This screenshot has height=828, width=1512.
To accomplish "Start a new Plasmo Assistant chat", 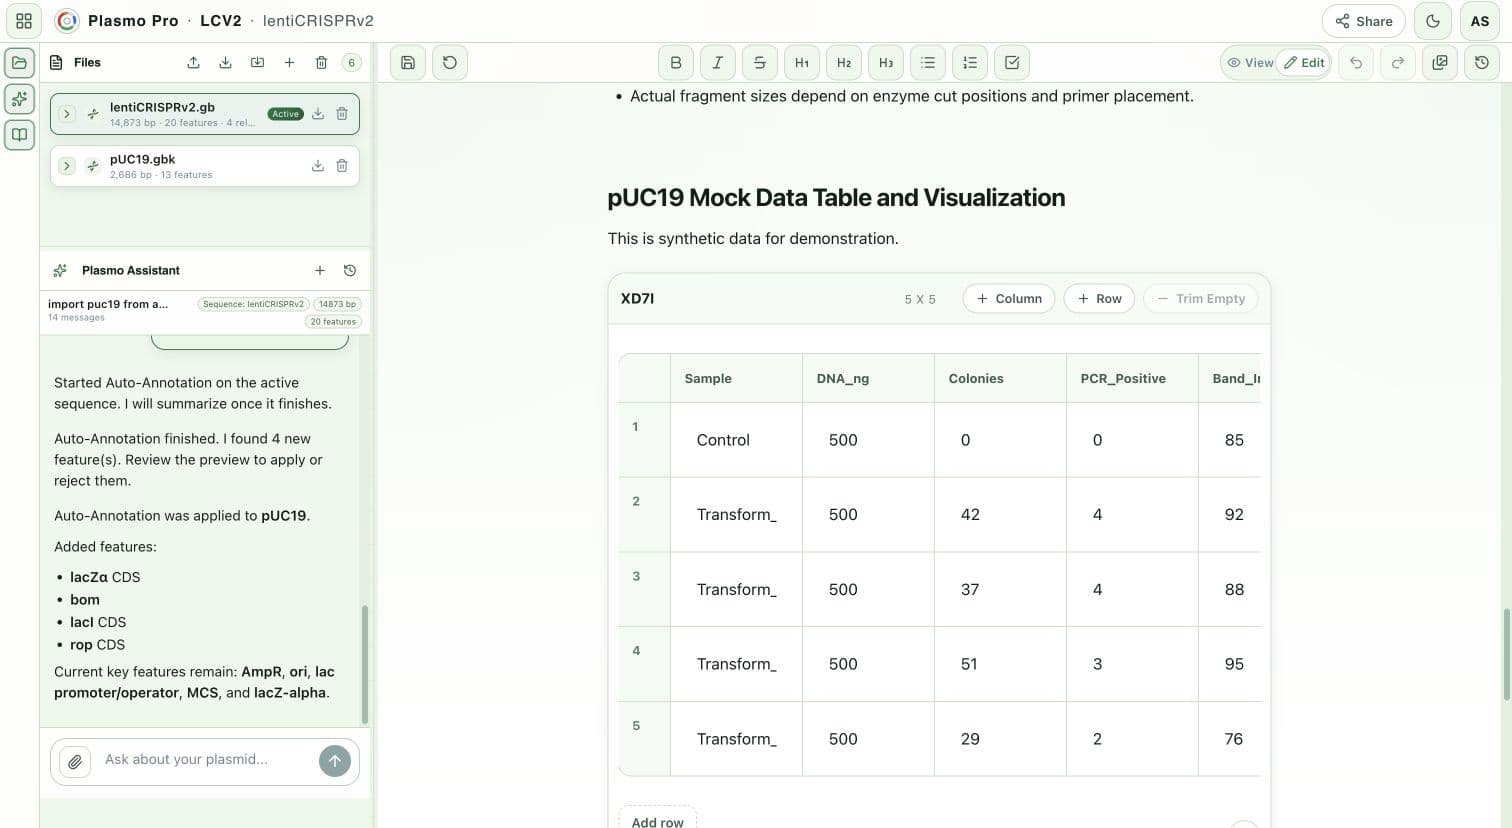I will tap(320, 270).
